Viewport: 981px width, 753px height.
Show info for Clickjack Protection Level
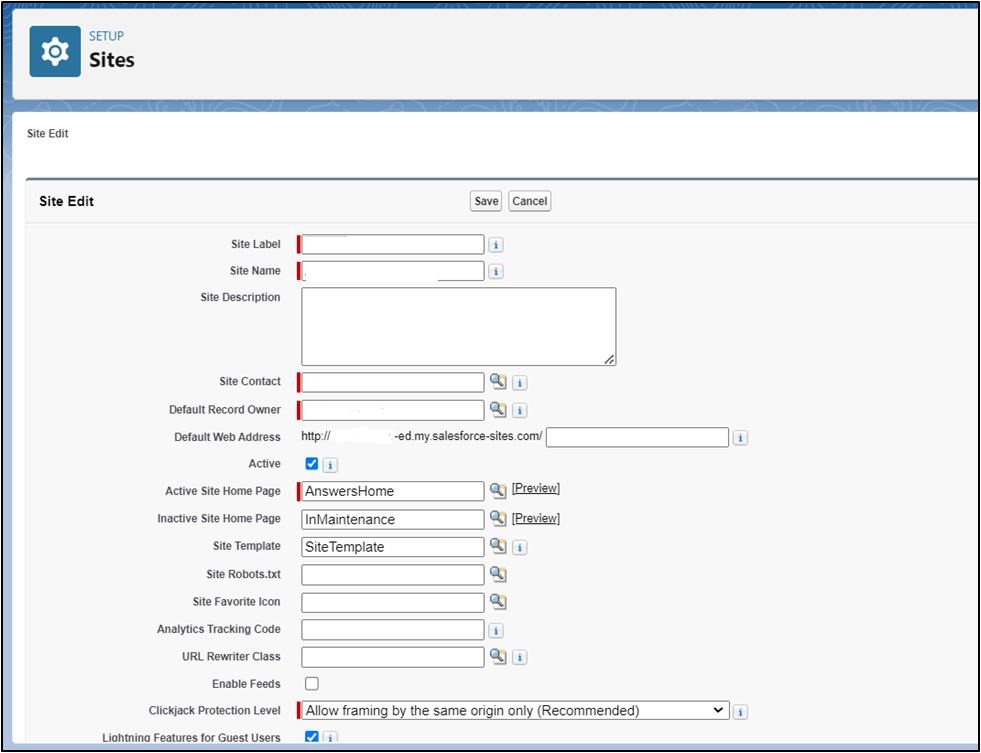(740, 712)
